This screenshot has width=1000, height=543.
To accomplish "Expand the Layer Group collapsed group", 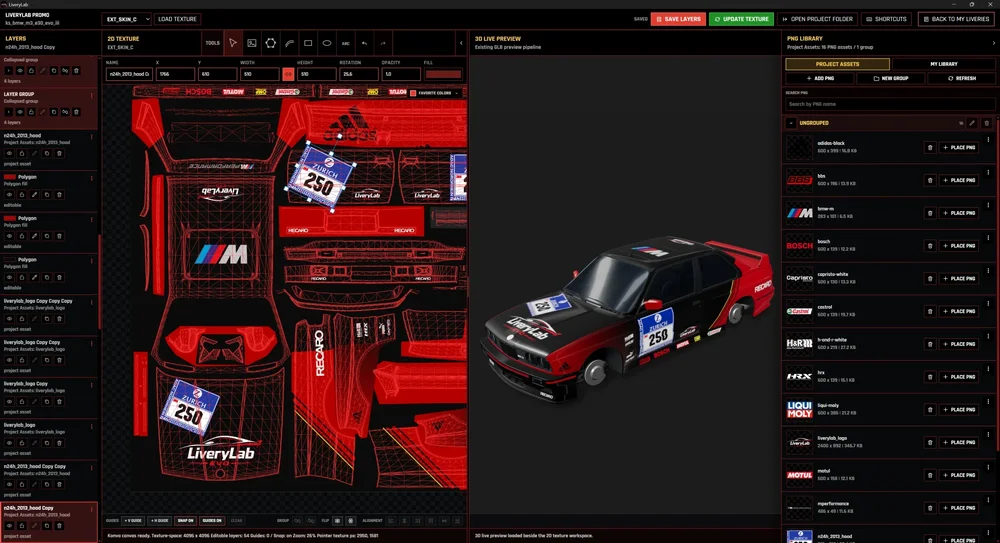I will point(9,112).
